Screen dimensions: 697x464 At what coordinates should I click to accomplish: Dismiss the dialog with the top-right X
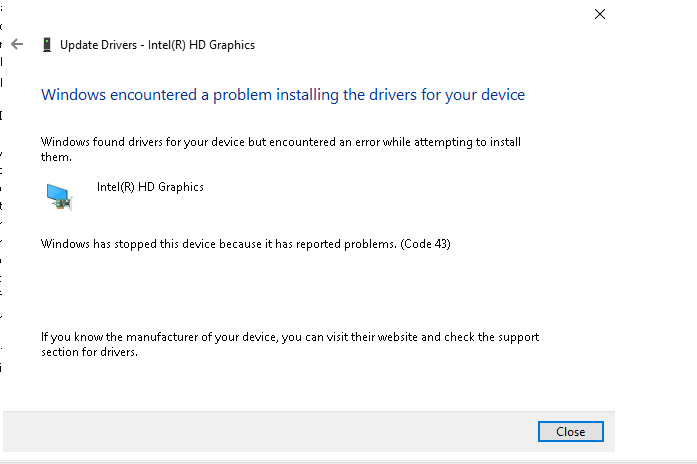click(x=600, y=14)
